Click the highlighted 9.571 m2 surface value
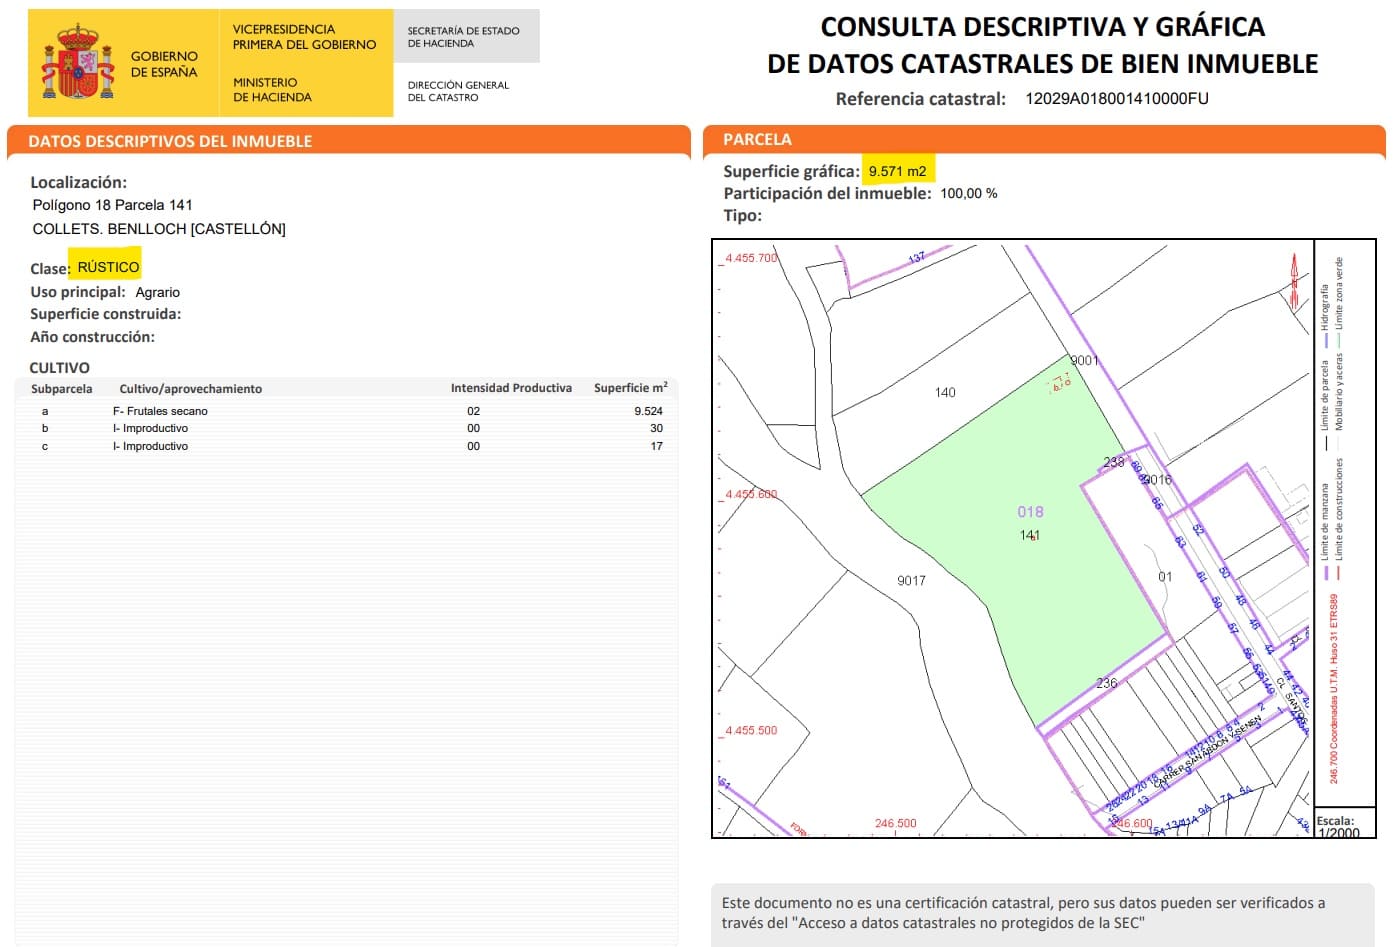Image resolution: width=1395 pixels, height=947 pixels. tap(897, 171)
